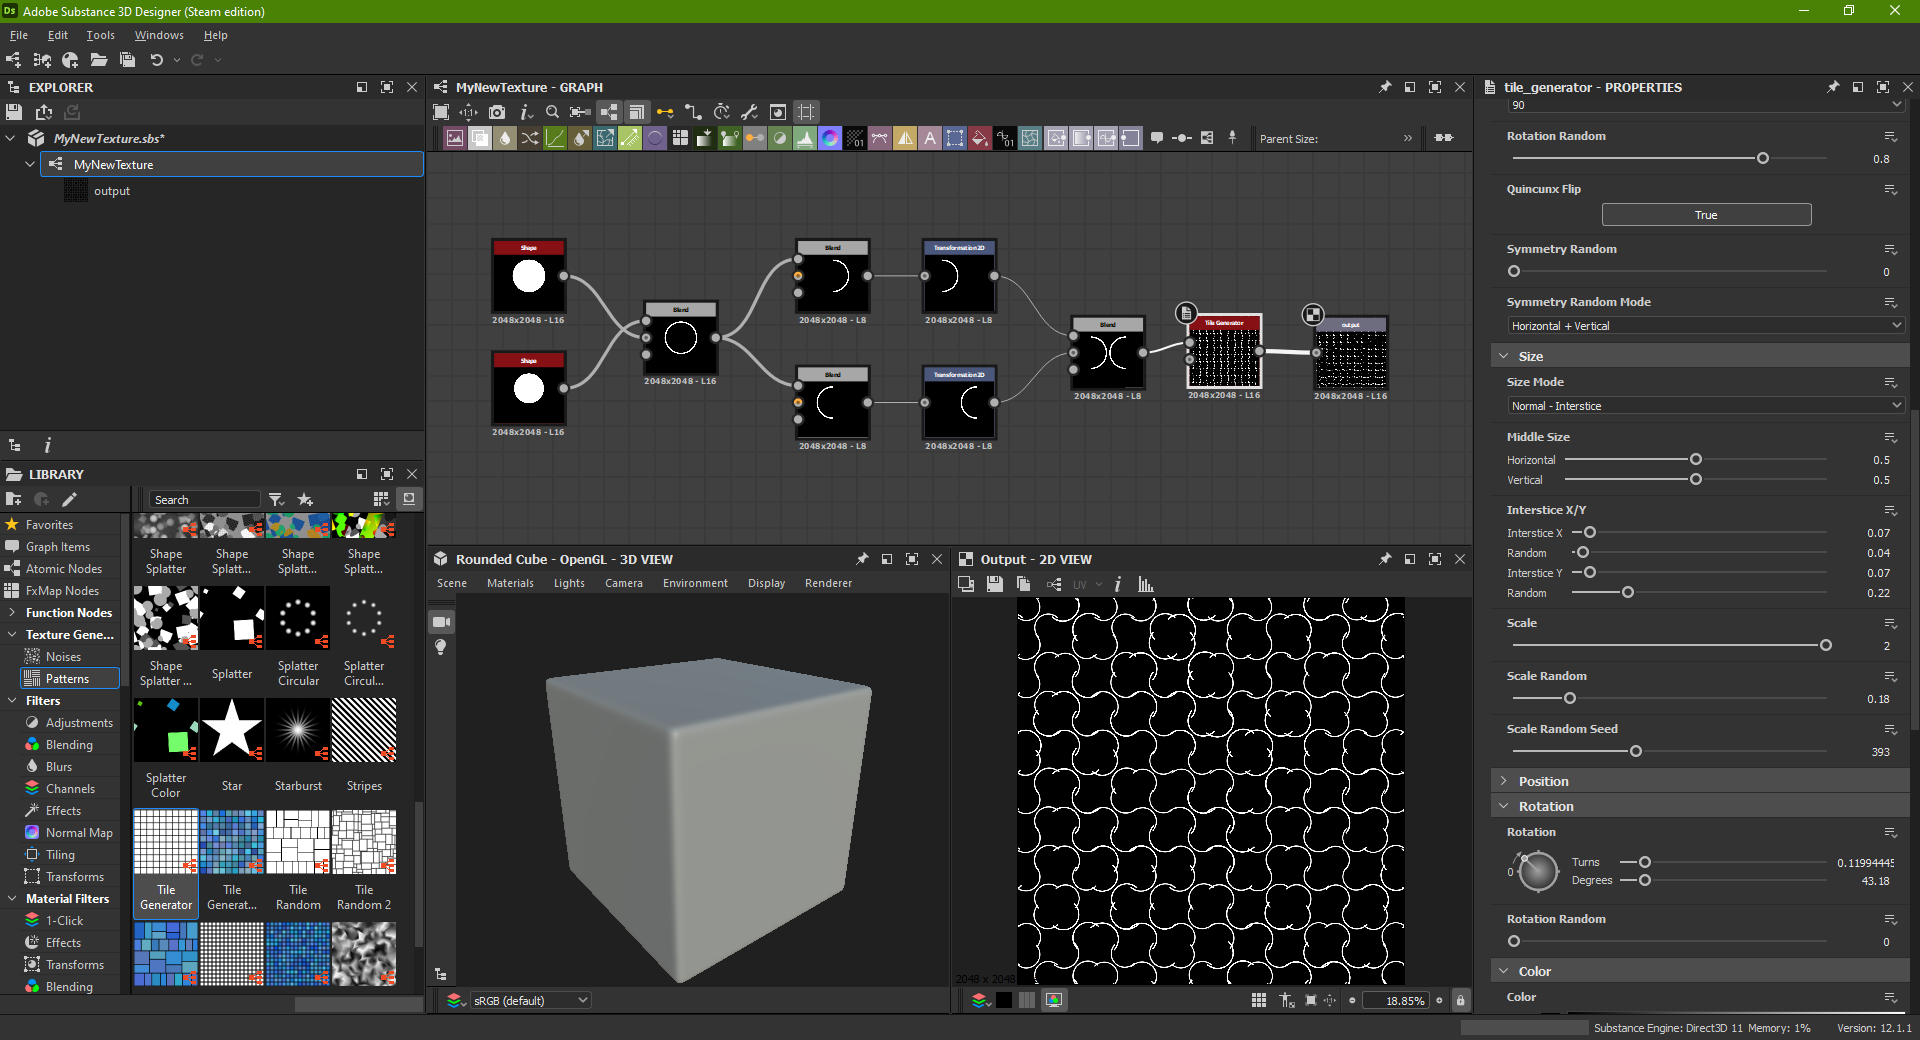Add a Text node from toolbar
The width and height of the screenshot is (1920, 1040).
pyautogui.click(x=930, y=138)
